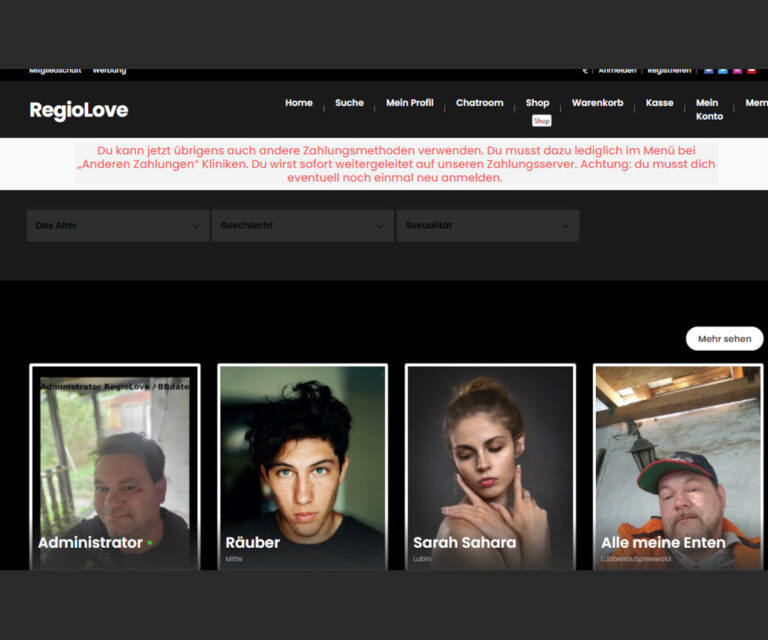Click the partially visible Mem… menu item
The height and width of the screenshot is (640, 768).
coord(756,103)
